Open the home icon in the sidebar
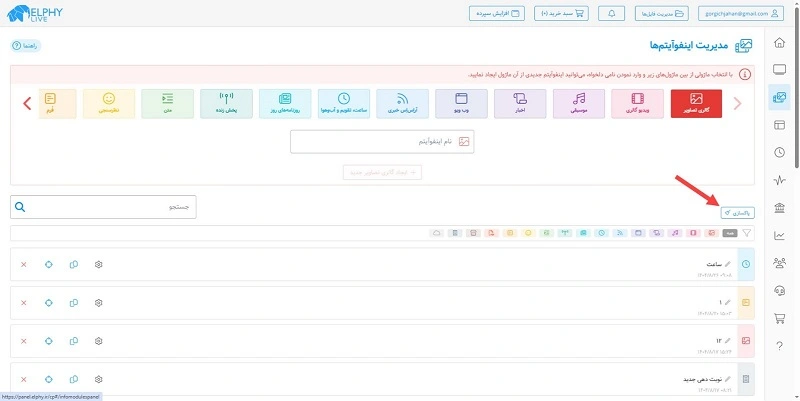The height and width of the screenshot is (401, 800). (x=780, y=42)
